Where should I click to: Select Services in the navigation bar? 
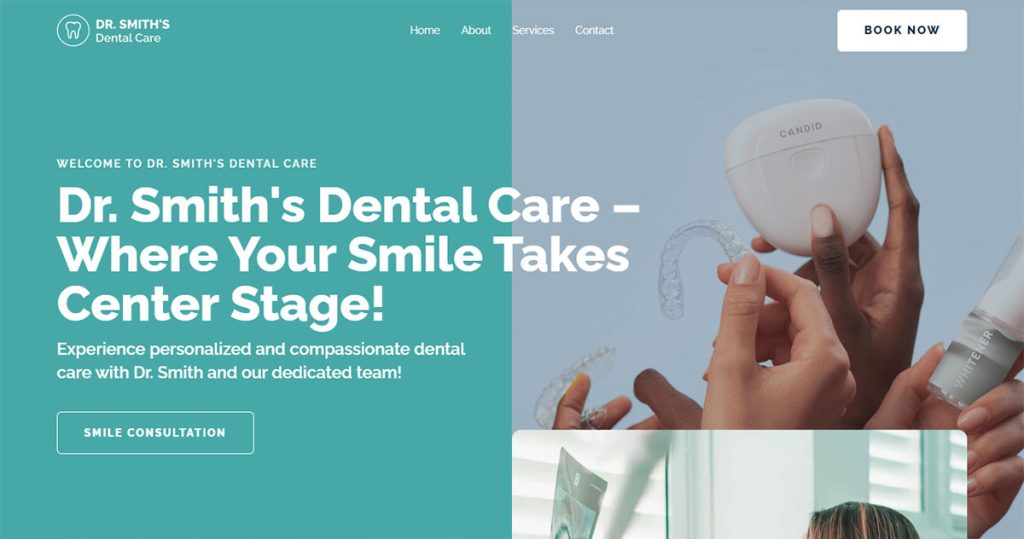point(533,30)
